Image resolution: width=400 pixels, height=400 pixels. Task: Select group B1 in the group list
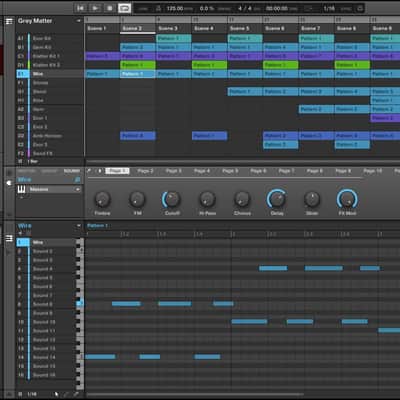point(49,47)
